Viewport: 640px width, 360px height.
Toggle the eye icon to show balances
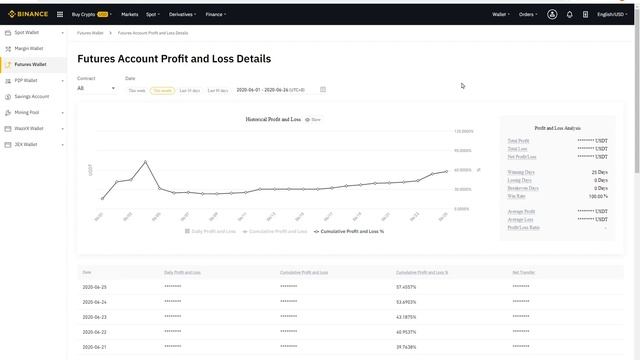click(307, 120)
